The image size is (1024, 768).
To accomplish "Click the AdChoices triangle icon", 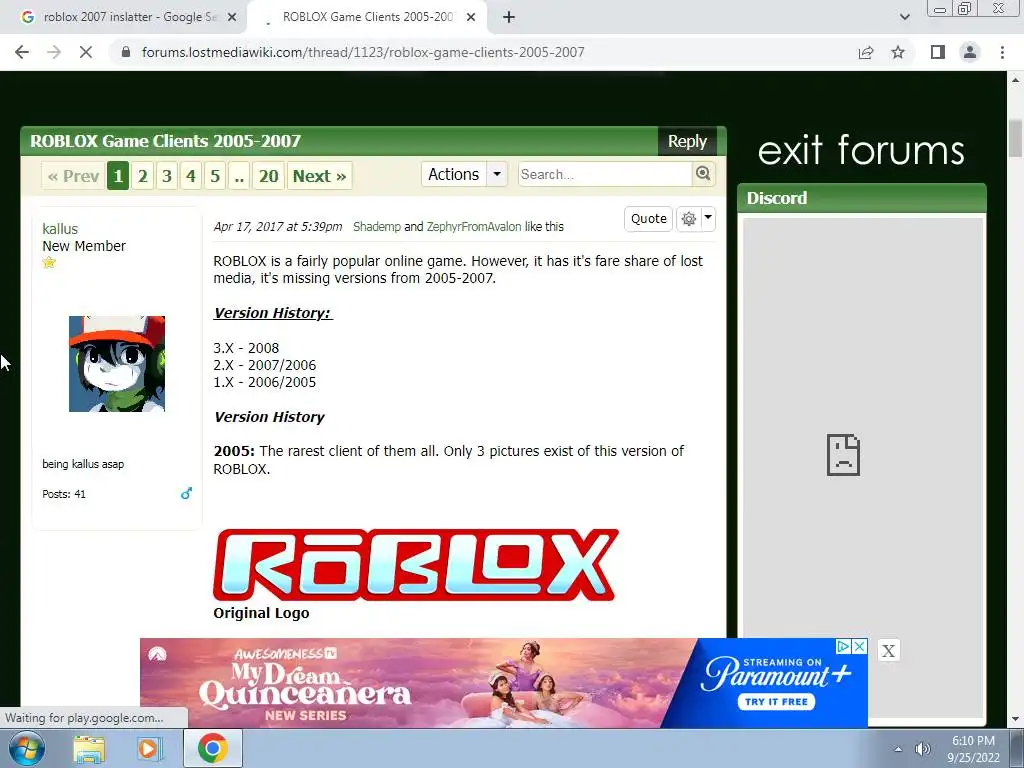I will 844,646.
